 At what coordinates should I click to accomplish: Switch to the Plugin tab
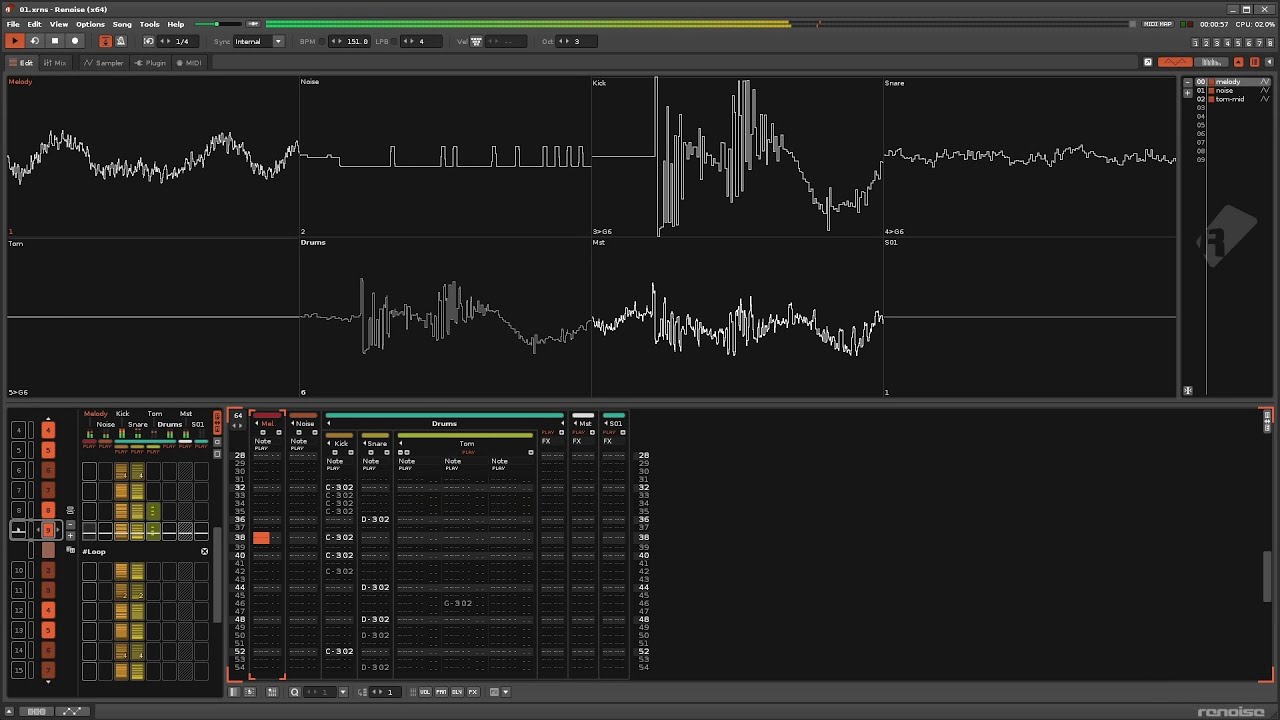pyautogui.click(x=151, y=62)
